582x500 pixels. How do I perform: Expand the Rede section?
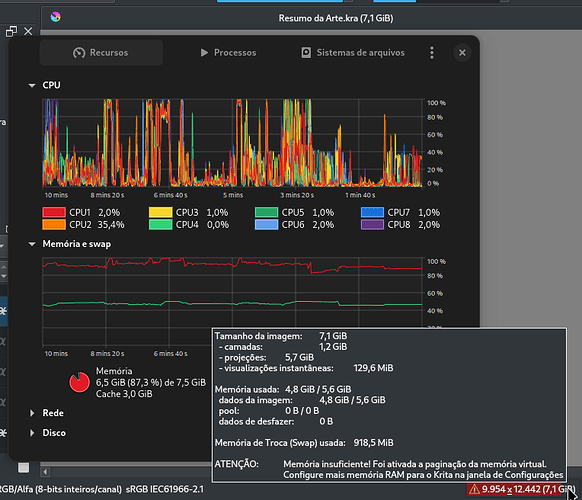32,413
